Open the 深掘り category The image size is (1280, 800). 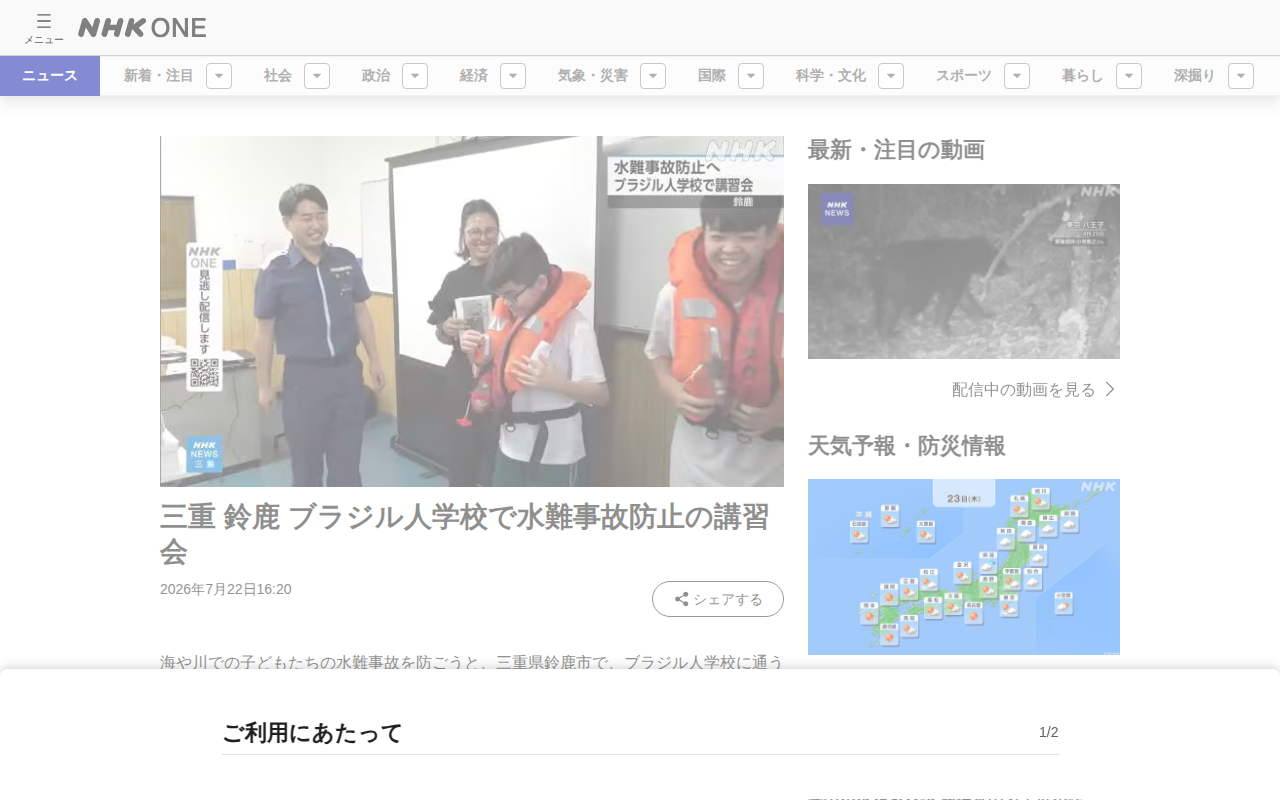(1195, 76)
